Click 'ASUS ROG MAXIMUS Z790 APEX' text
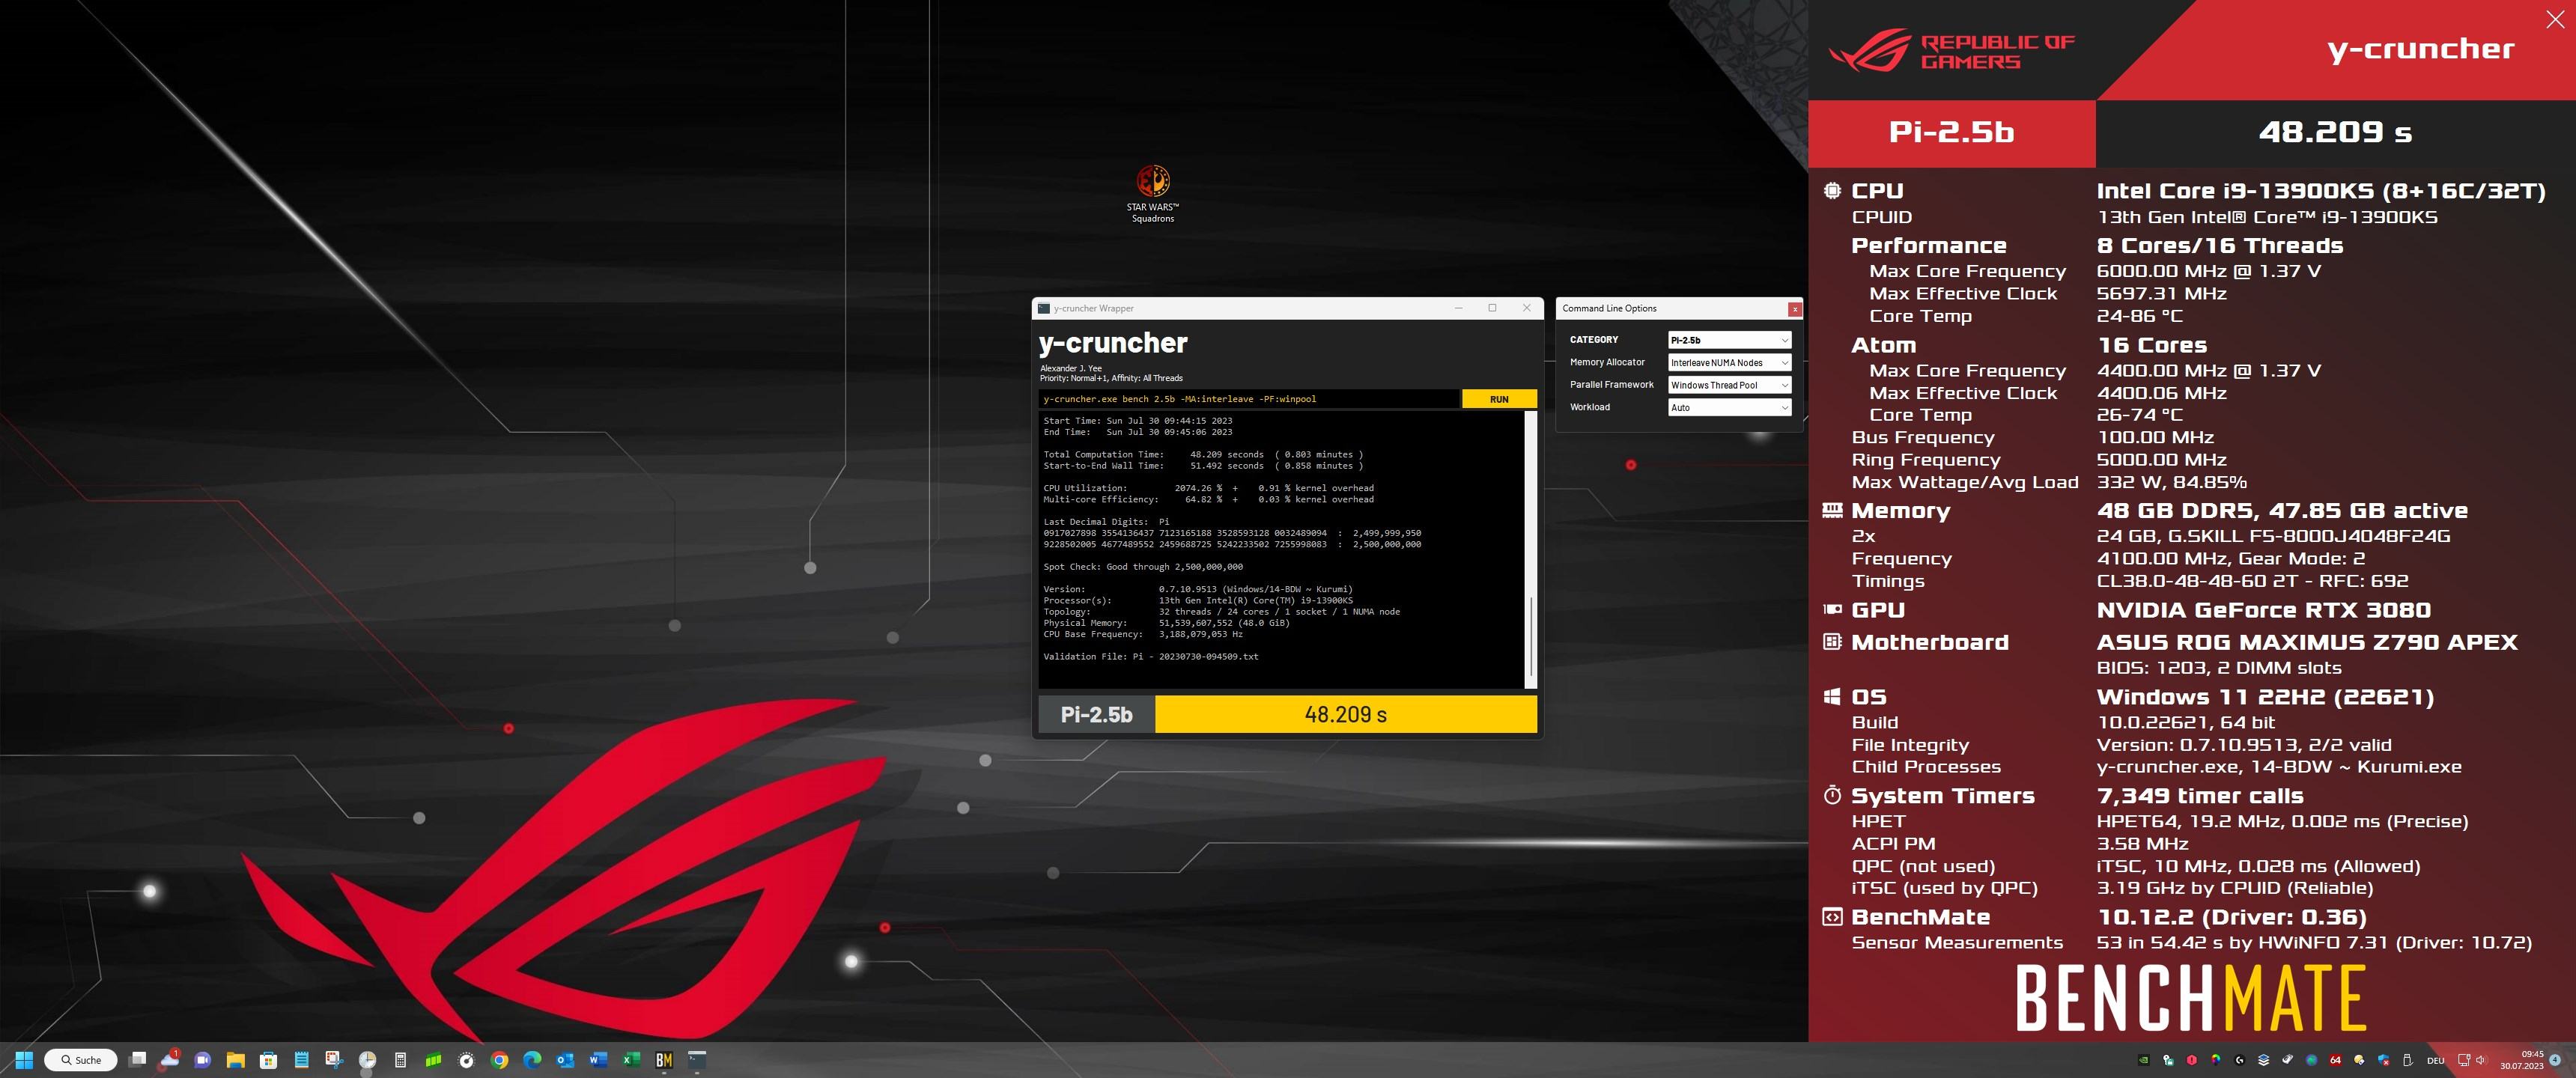 [x=2307, y=642]
